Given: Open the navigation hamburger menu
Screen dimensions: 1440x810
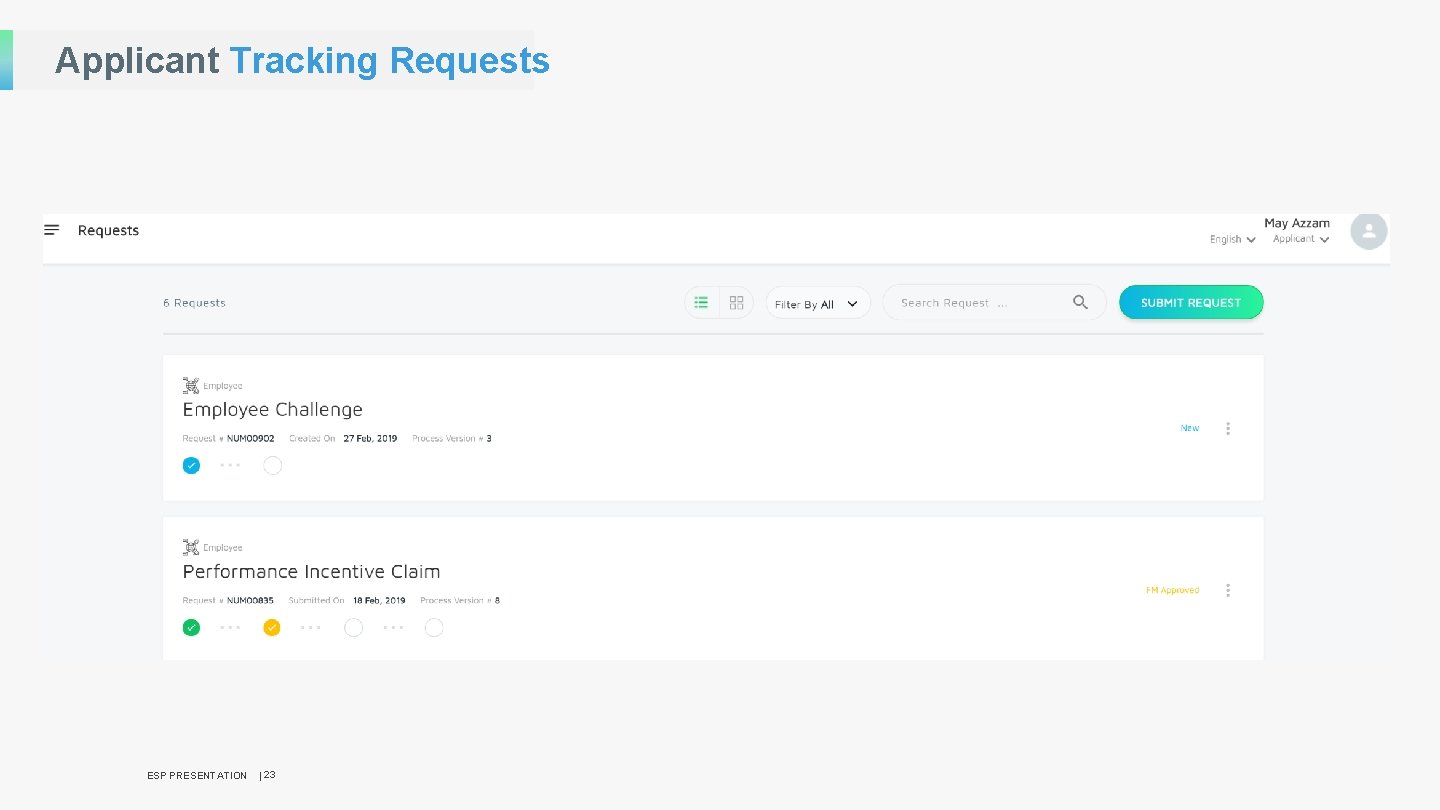Looking at the screenshot, I should tap(52, 230).
